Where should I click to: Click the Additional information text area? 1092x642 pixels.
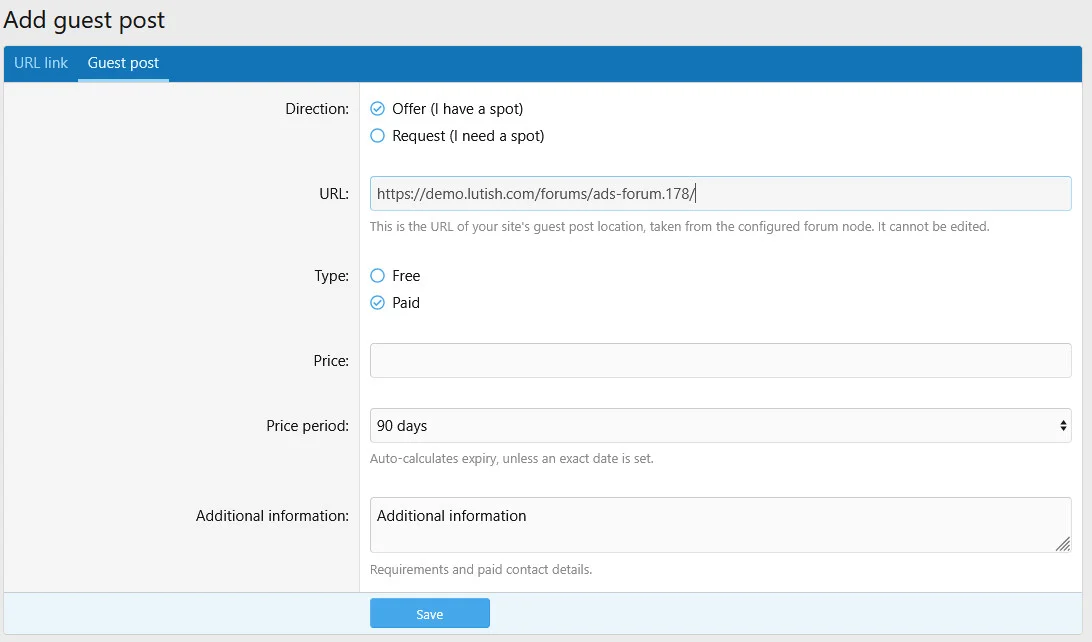coord(720,525)
